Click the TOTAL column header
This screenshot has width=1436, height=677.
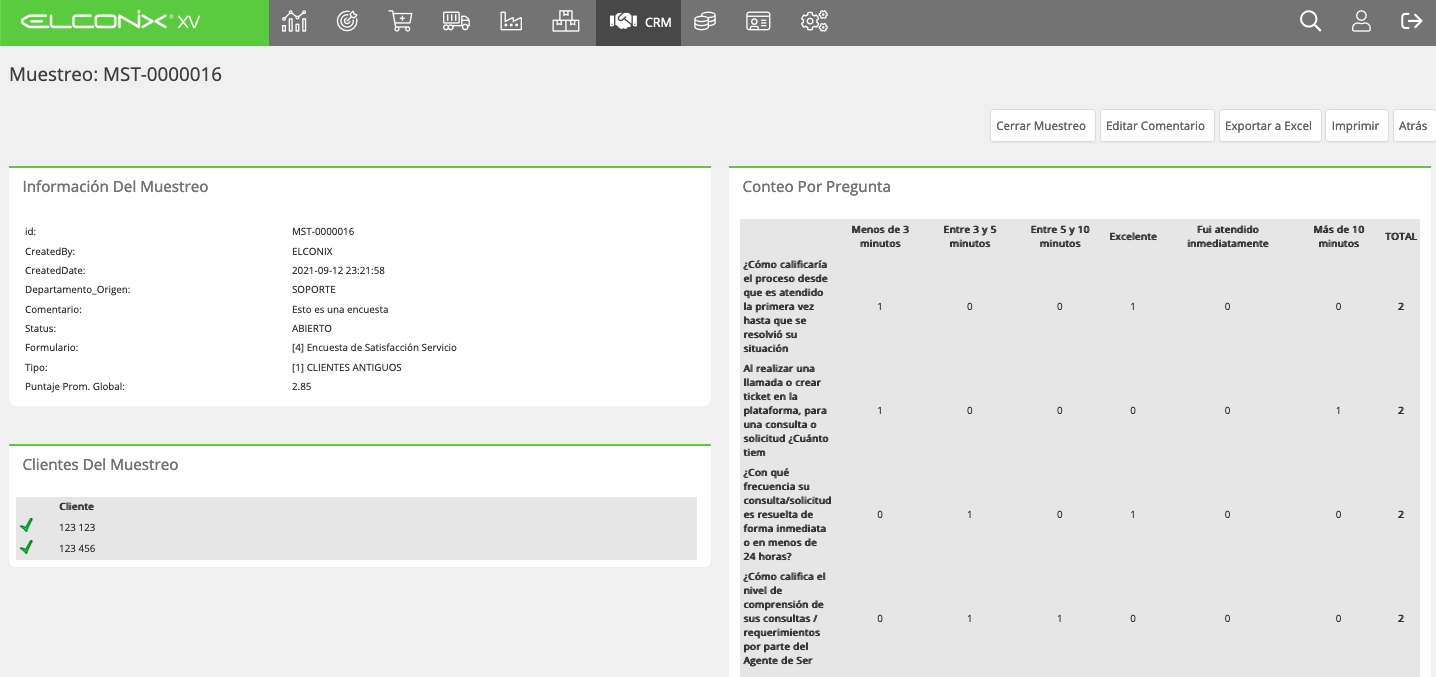(x=1401, y=237)
